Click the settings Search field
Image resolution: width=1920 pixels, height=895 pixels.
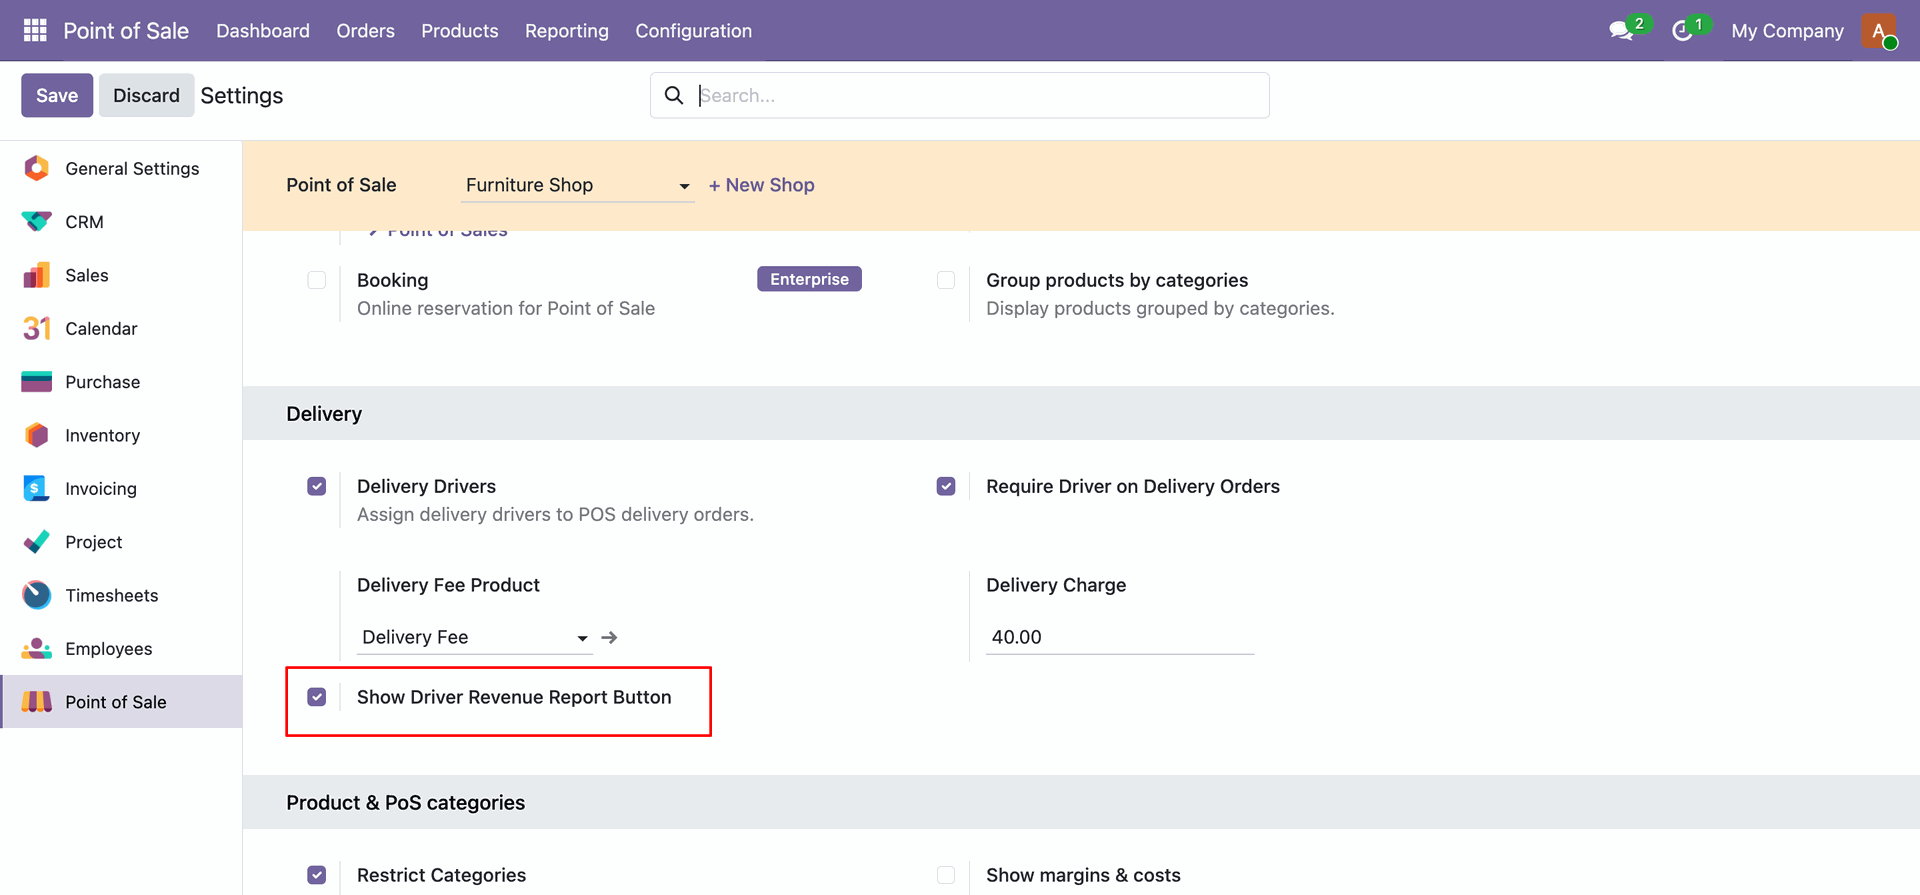(x=960, y=95)
